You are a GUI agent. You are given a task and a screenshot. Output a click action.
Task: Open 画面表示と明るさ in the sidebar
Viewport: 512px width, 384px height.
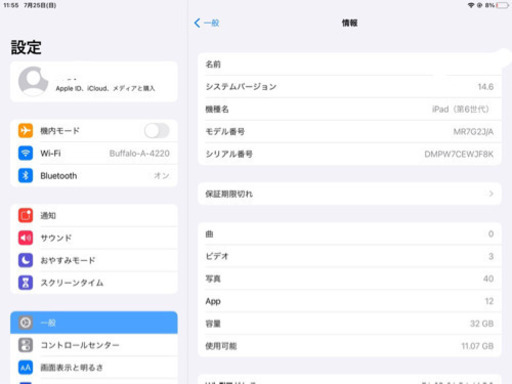point(72,368)
